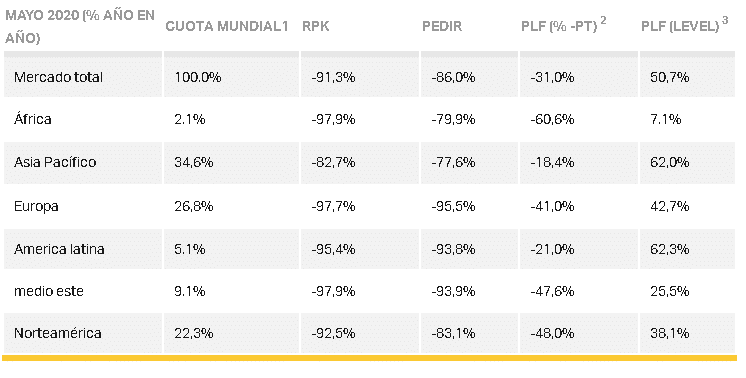Select the África row label
The image size is (746, 378).
tap(32, 118)
